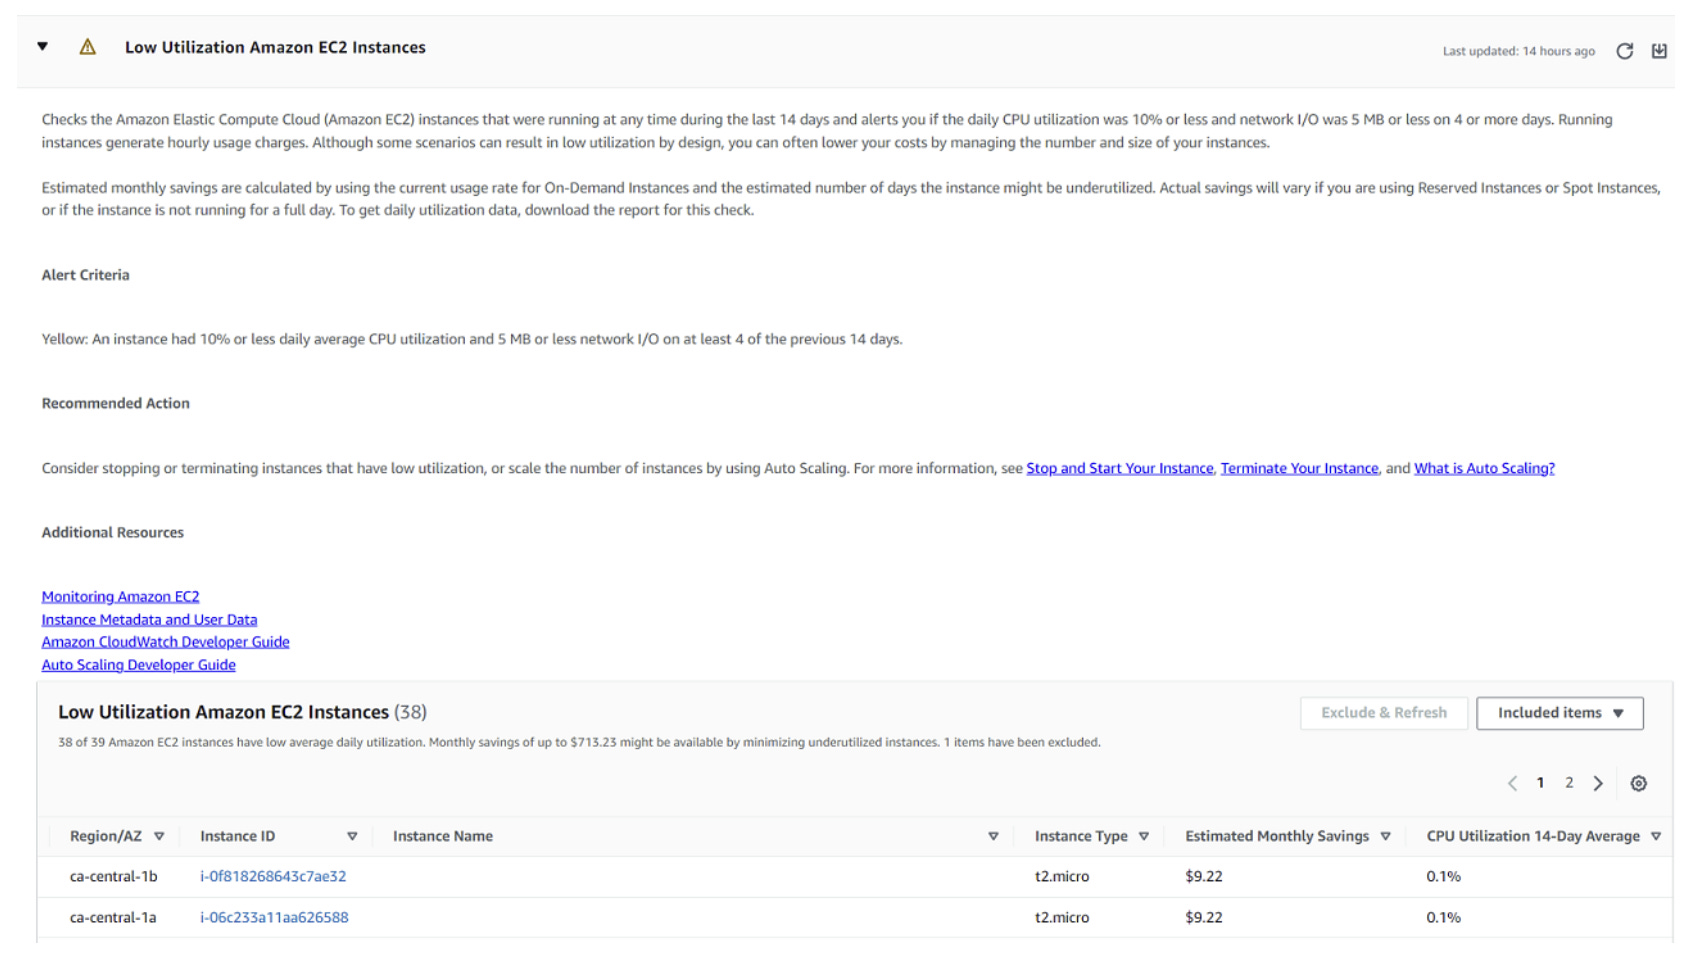
Task: Sort by Region/AZ column arrow
Action: pyautogui.click(x=159, y=836)
